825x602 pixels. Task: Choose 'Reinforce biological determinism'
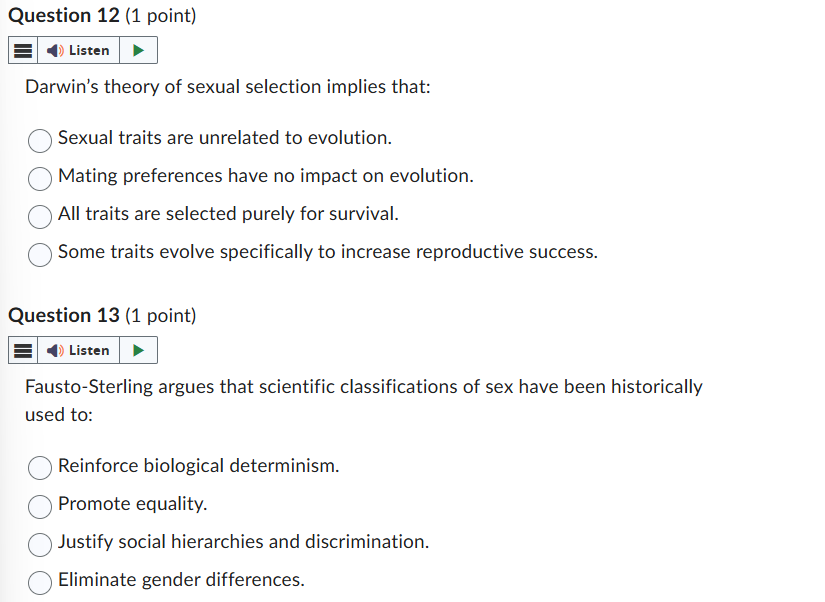click(40, 468)
